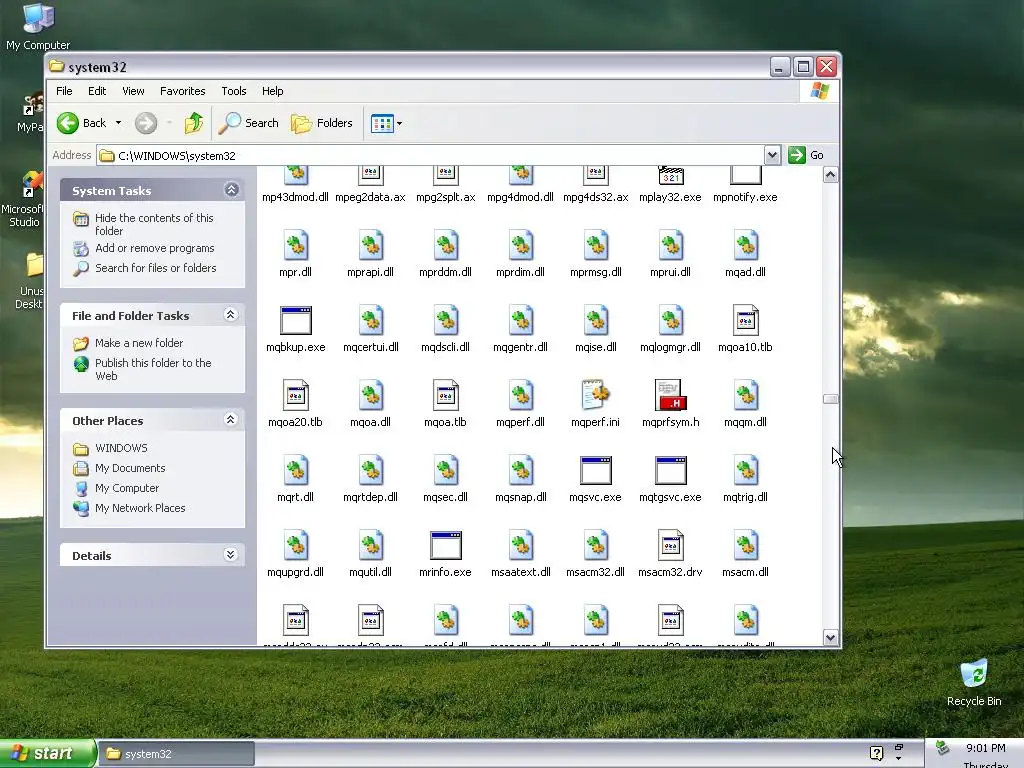Click Search for files or folders

tap(155, 268)
